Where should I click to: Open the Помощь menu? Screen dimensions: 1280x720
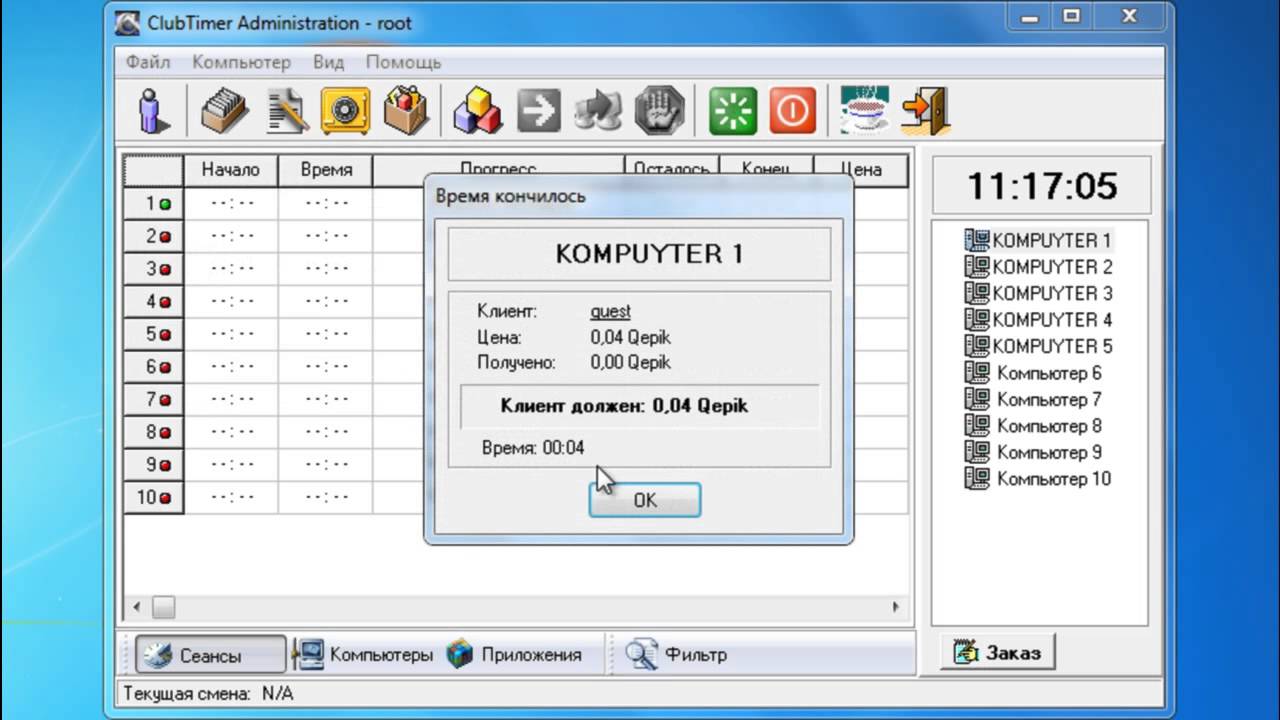pos(403,62)
